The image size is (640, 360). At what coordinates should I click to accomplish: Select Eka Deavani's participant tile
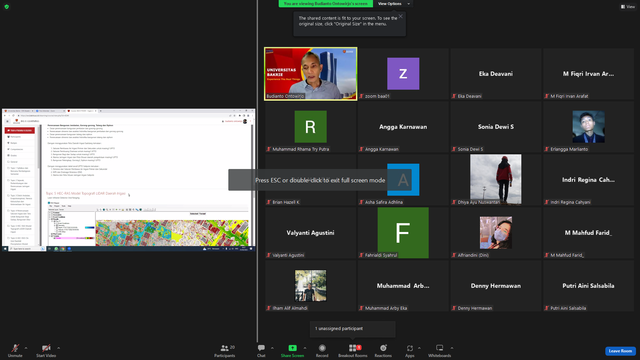496,73
